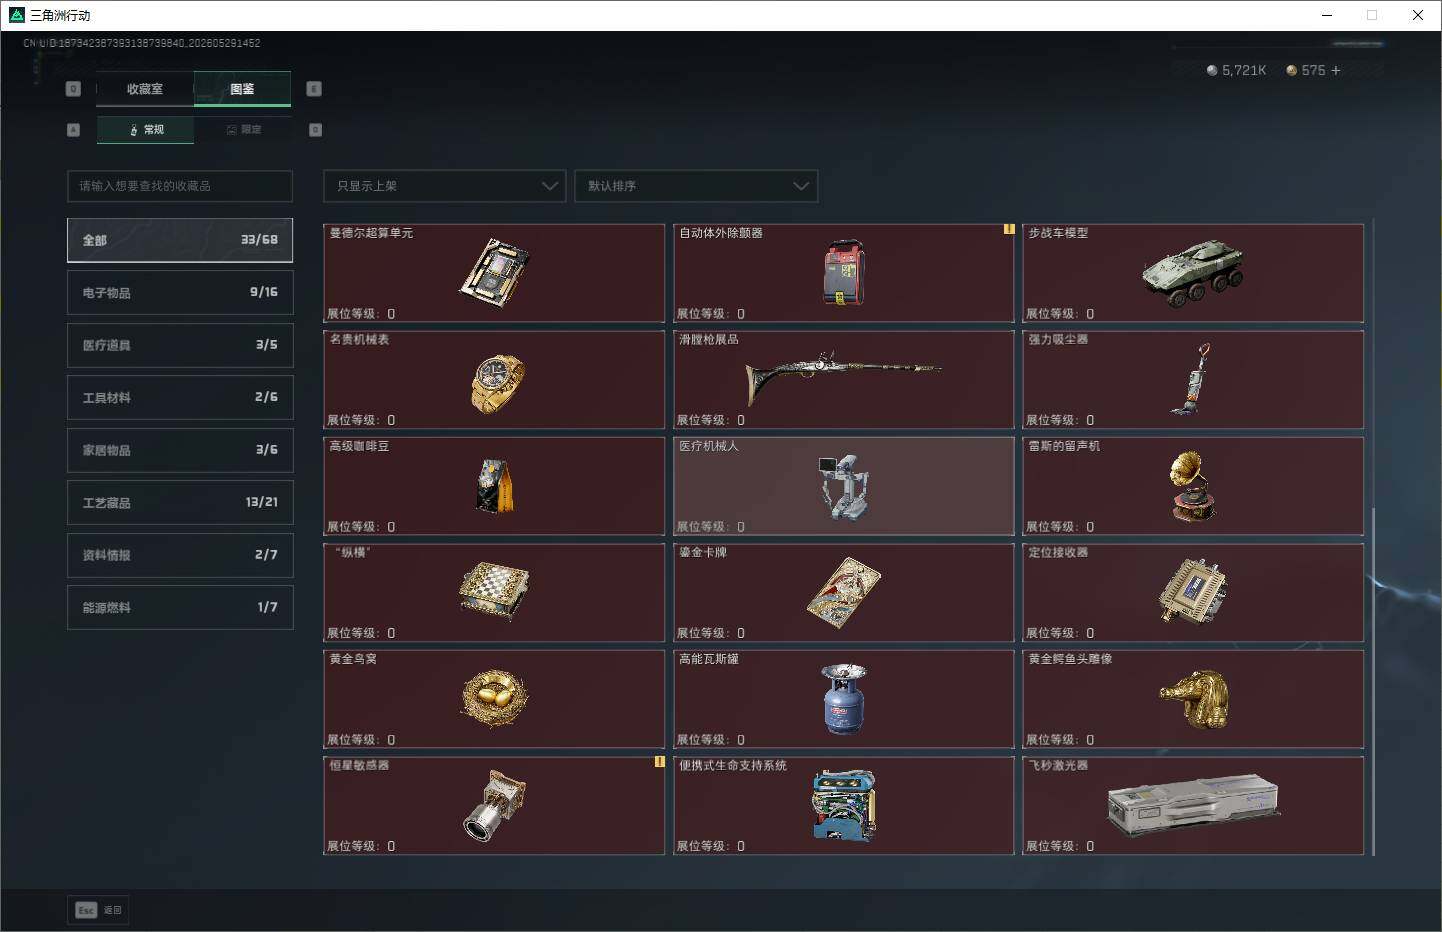This screenshot has height=932, width=1442.
Task: Select the 定位接收器 receiver image
Action: (x=1193, y=591)
